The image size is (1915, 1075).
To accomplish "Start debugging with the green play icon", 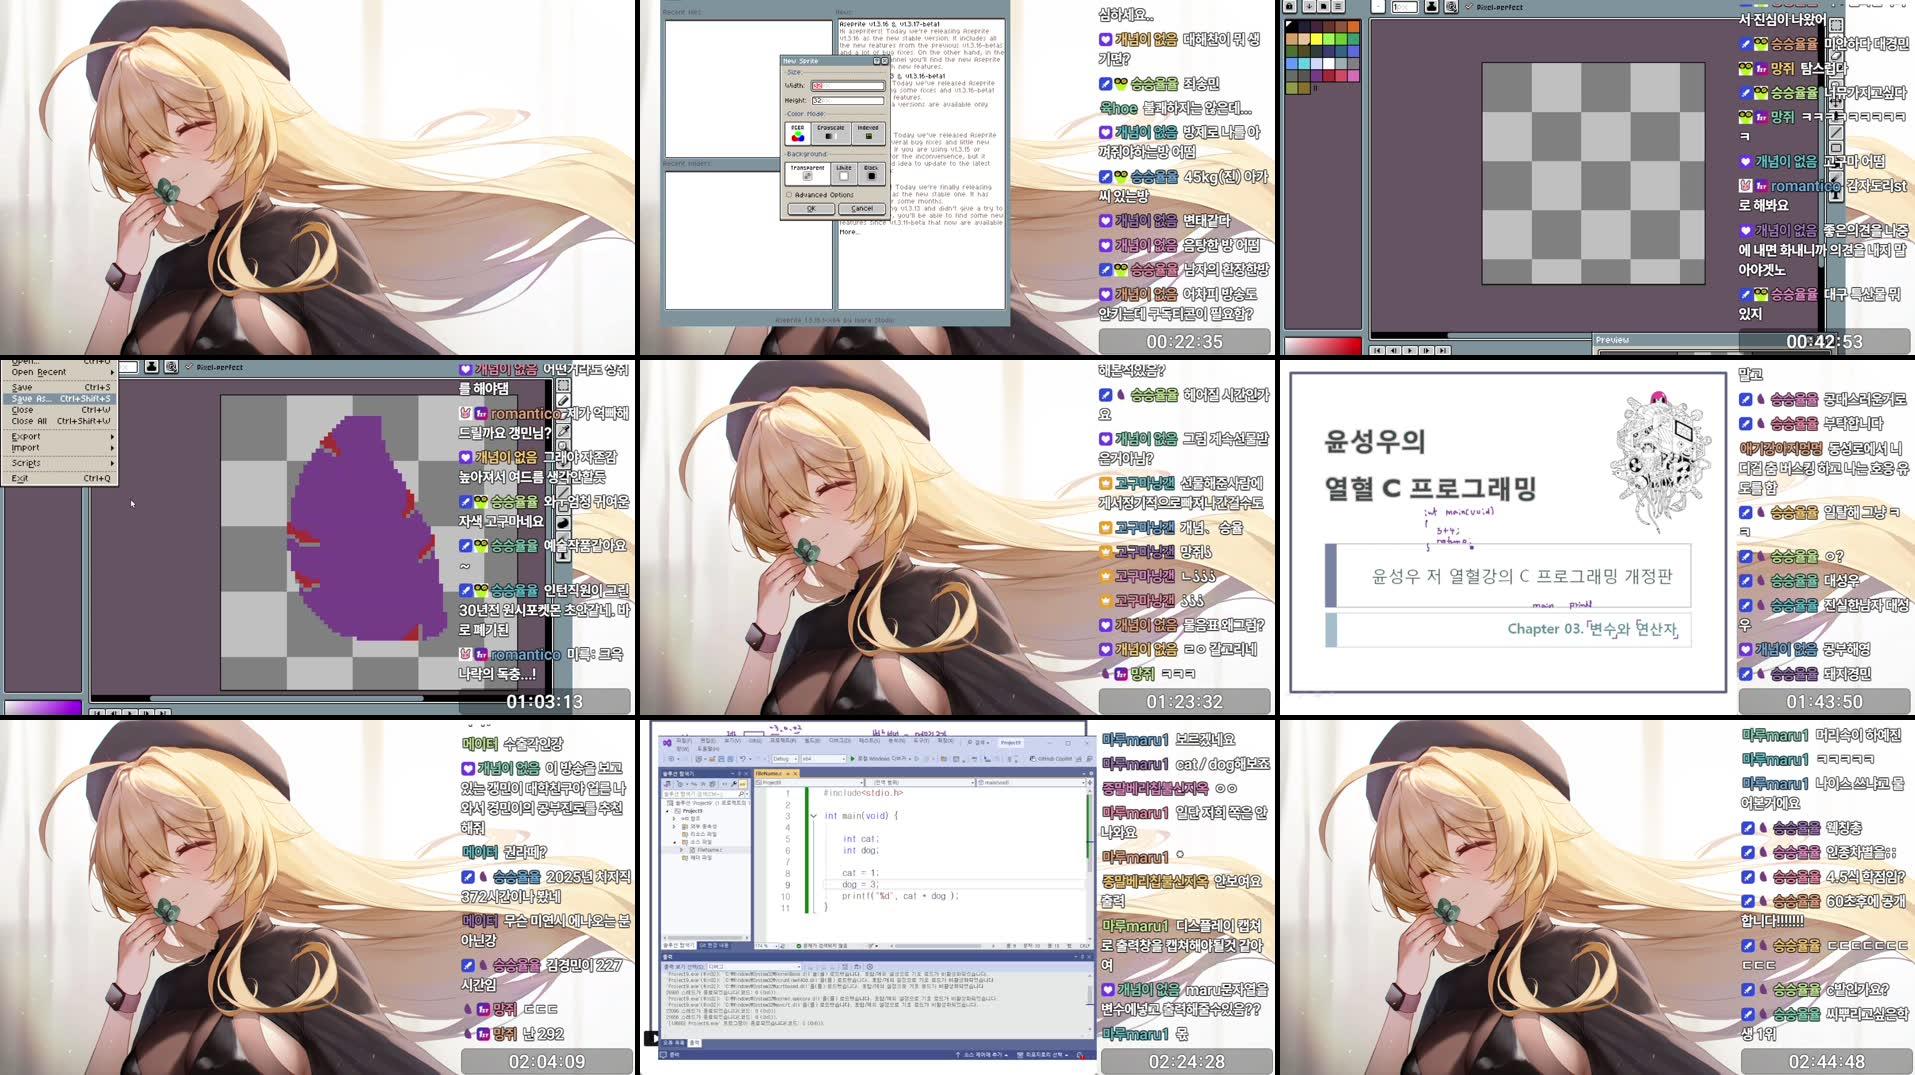I will coord(852,758).
